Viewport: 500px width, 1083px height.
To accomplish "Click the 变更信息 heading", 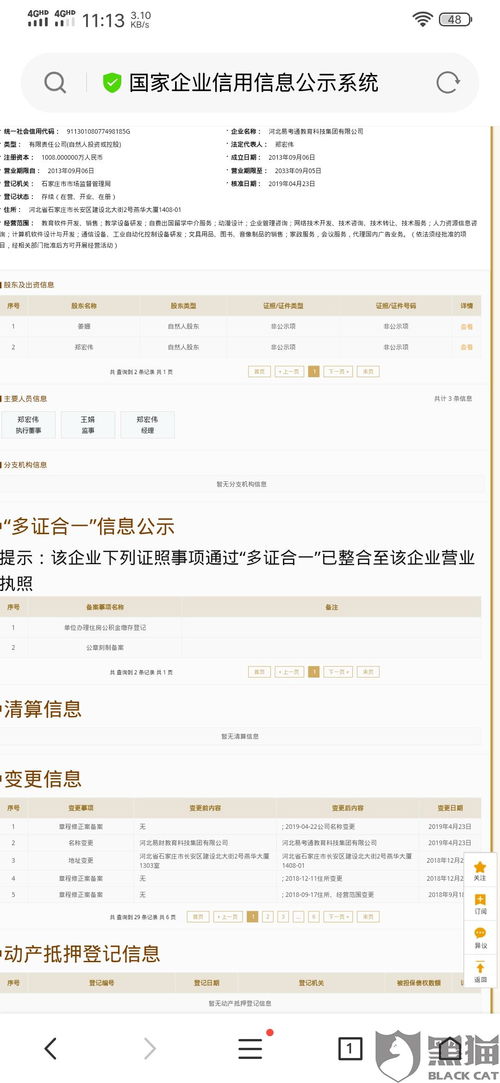I will coord(42,780).
